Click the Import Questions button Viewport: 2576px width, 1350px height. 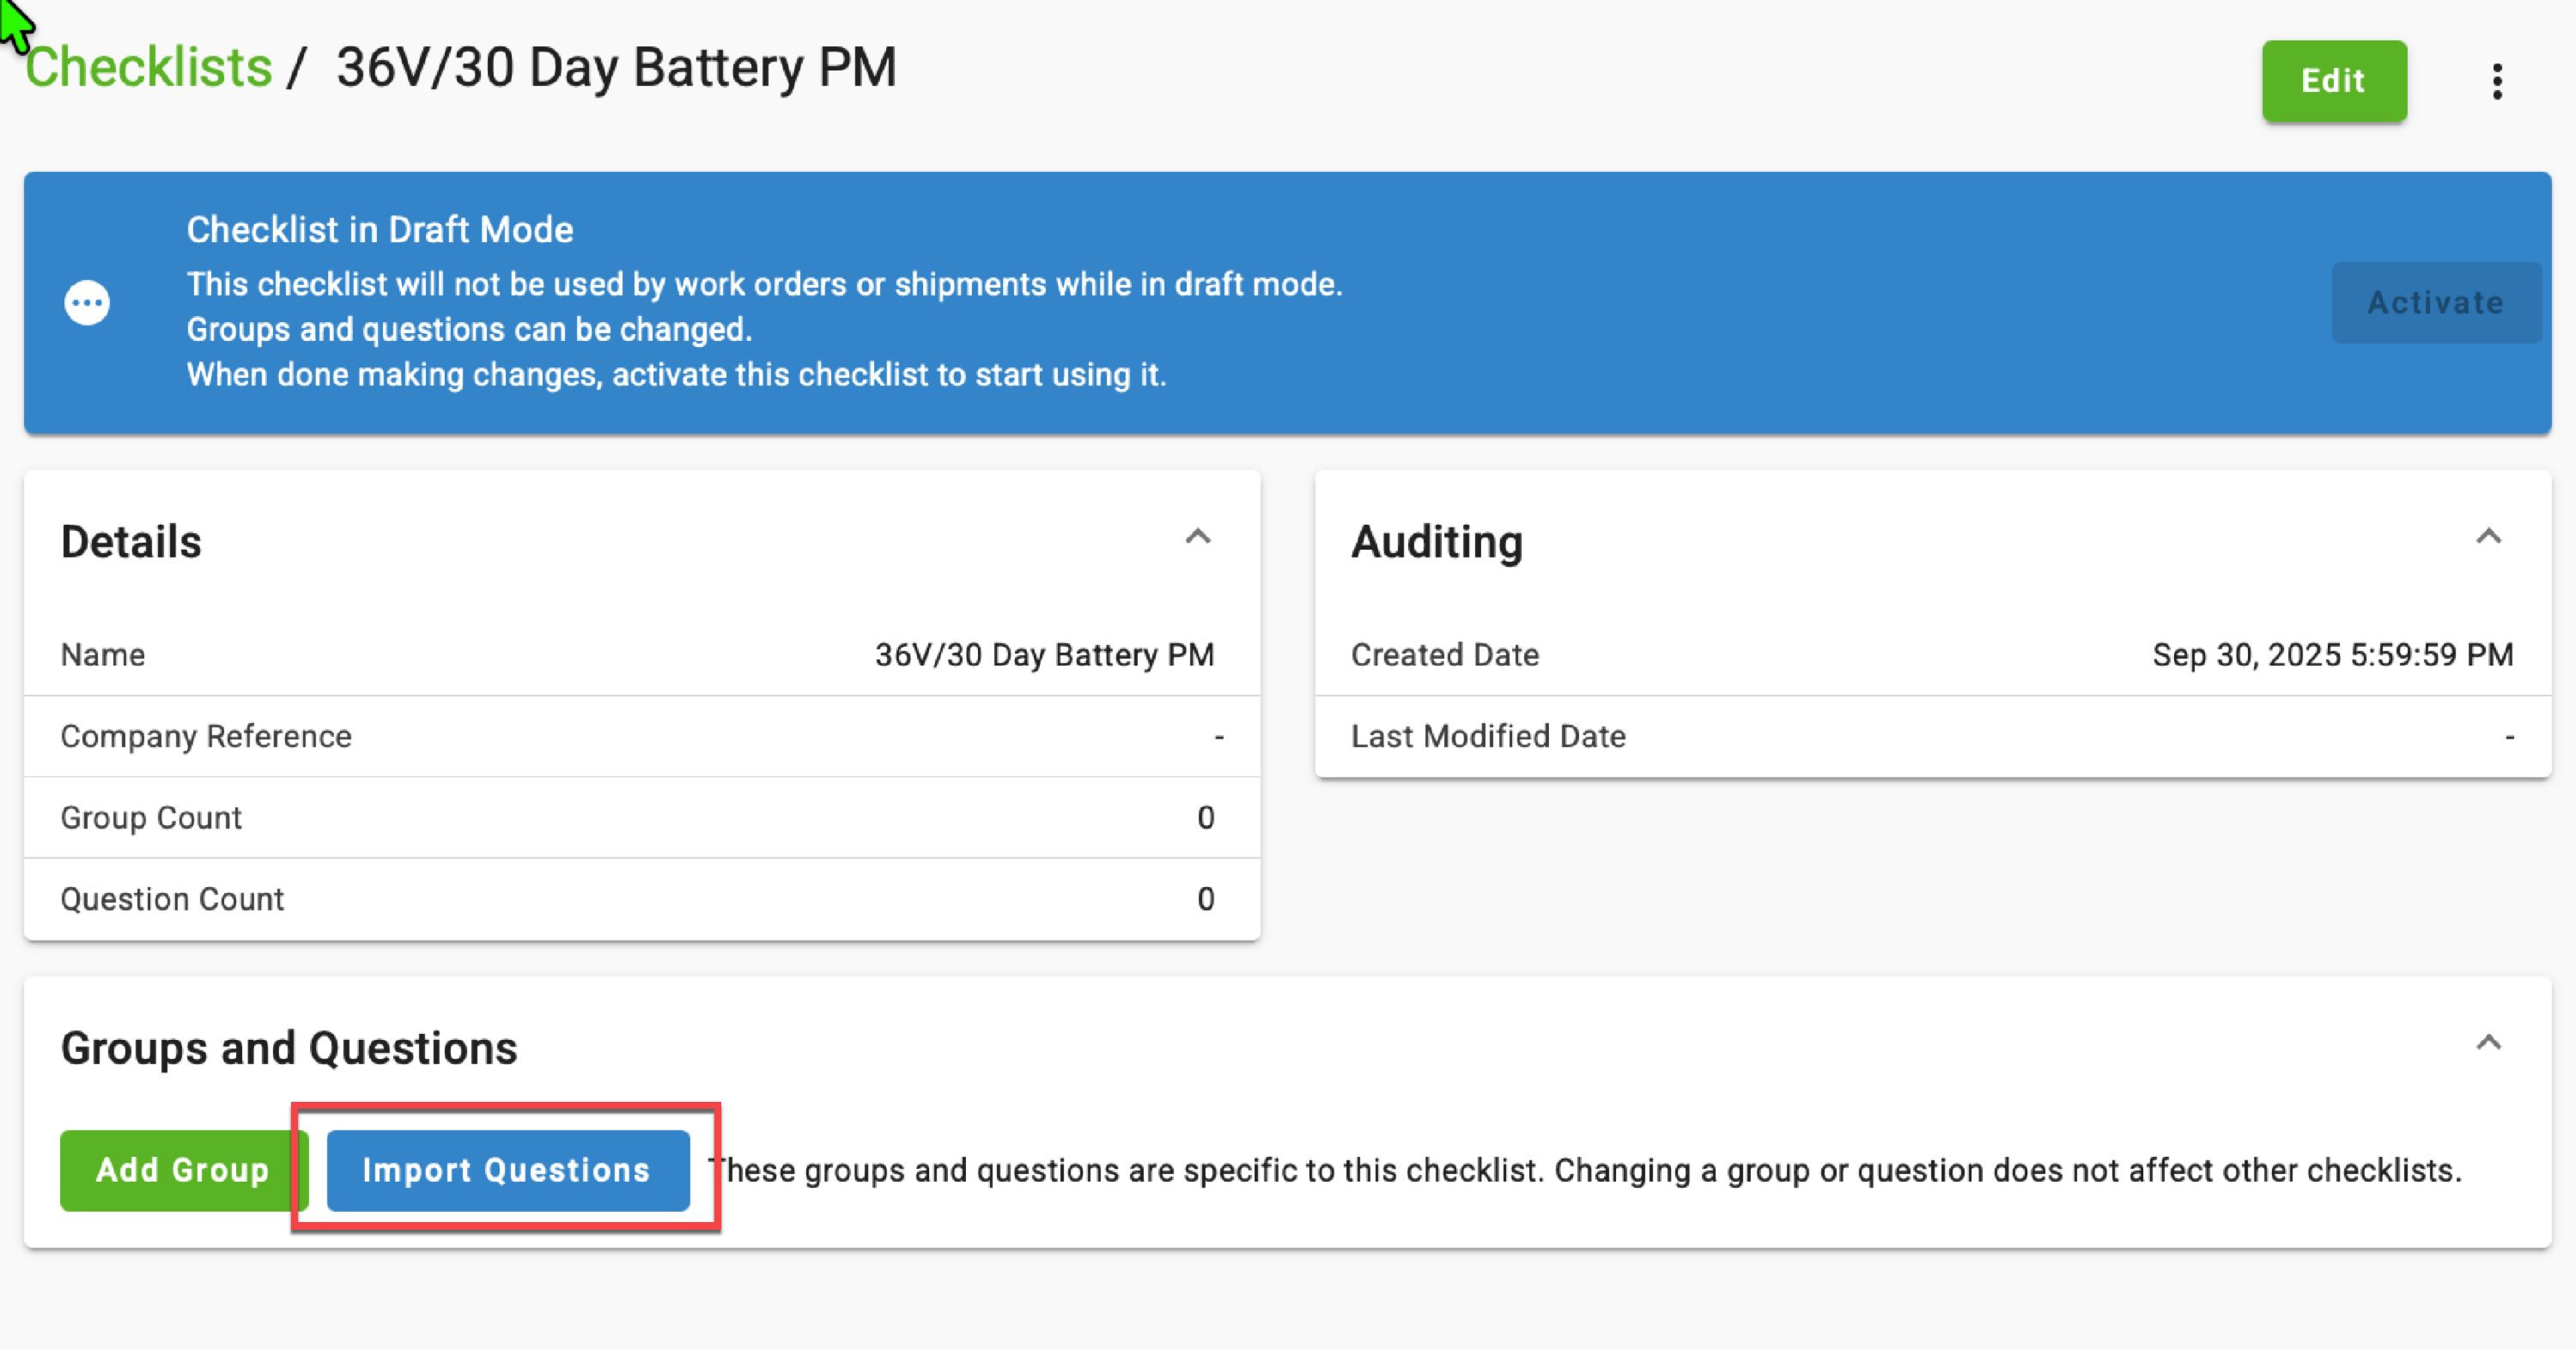(x=507, y=1170)
